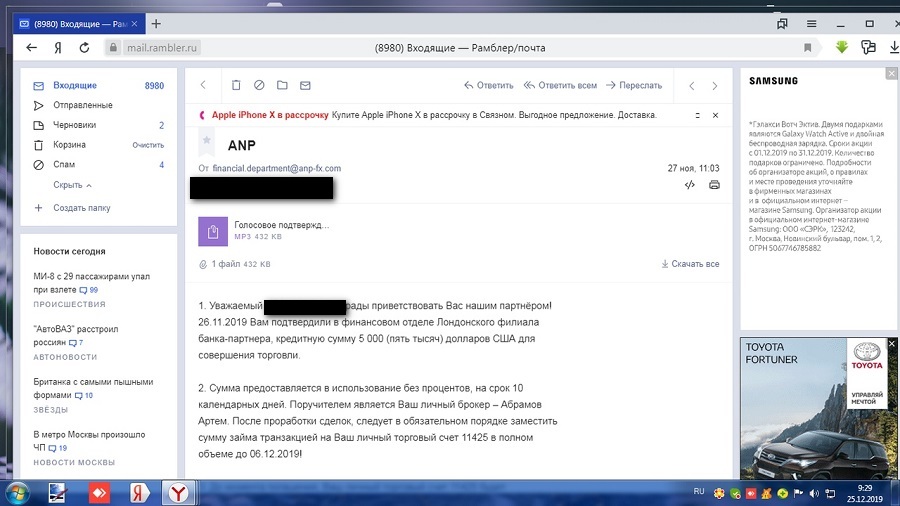Image resolution: width=900 pixels, height=506 pixels.
Task: Open the Yandex Browser taskbar icon
Action: (x=179, y=493)
